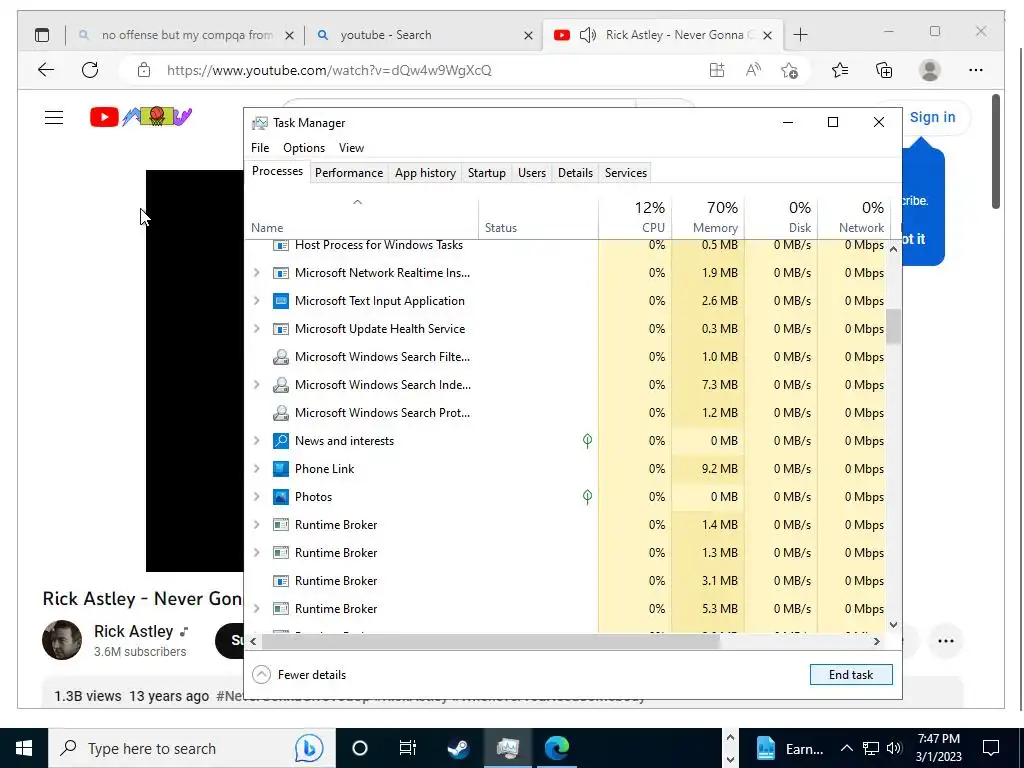Open Task Manager File menu
The image size is (1024, 768).
coord(260,148)
